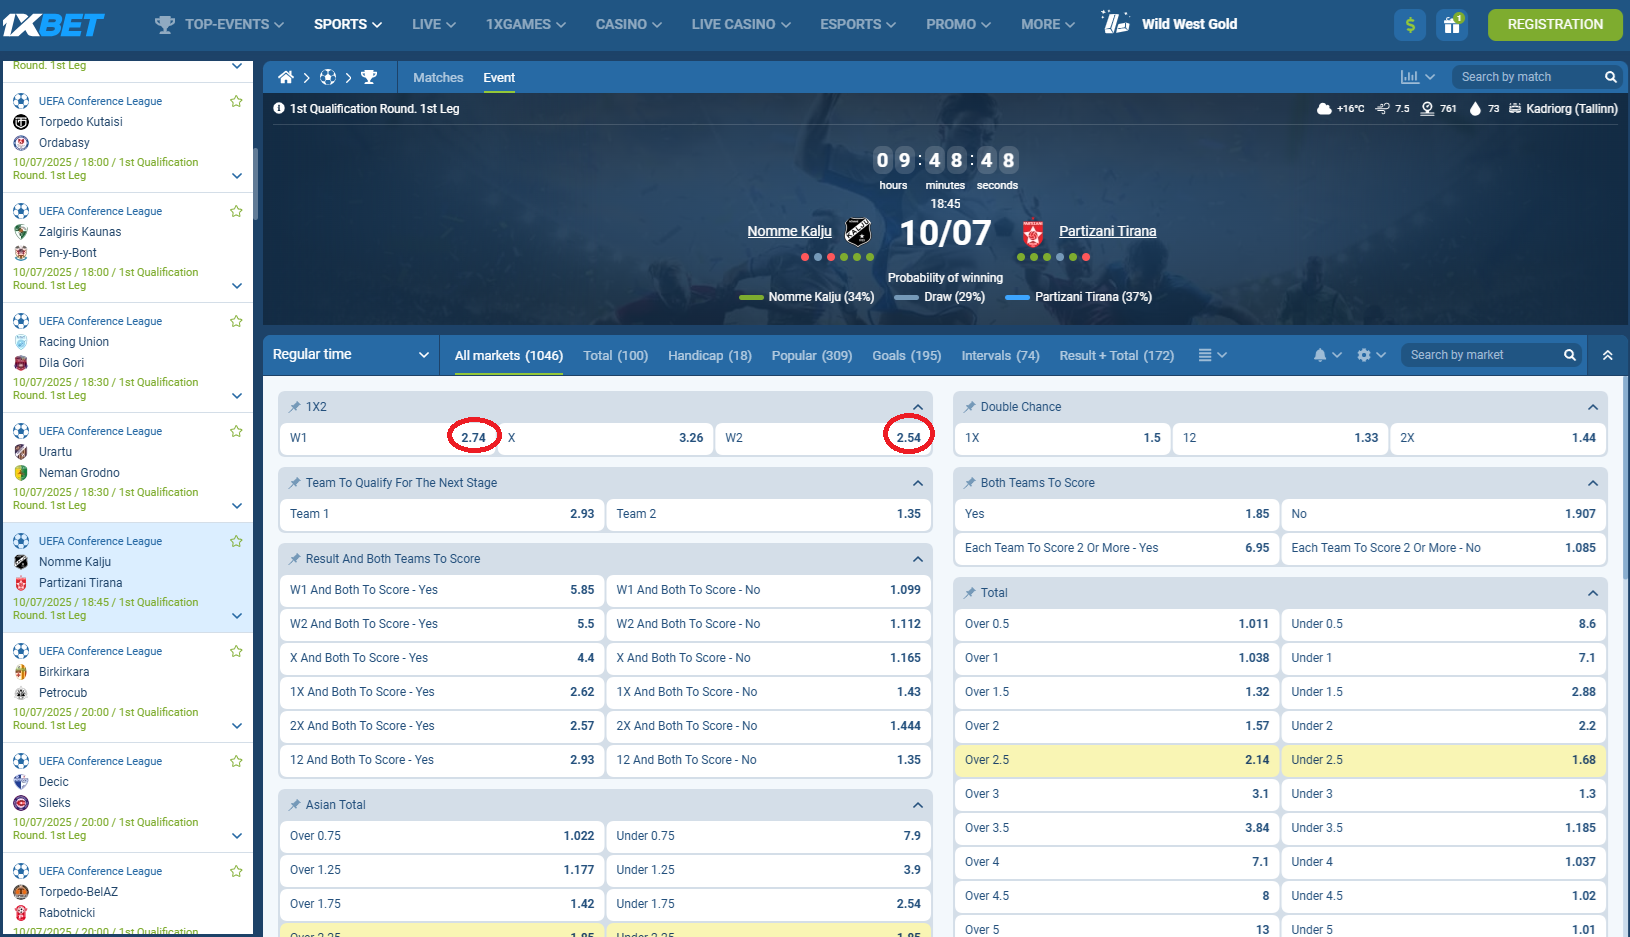Screen dimensions: 1630x937
Task: Click the Nomme Kalju team crest
Action: click(x=858, y=232)
